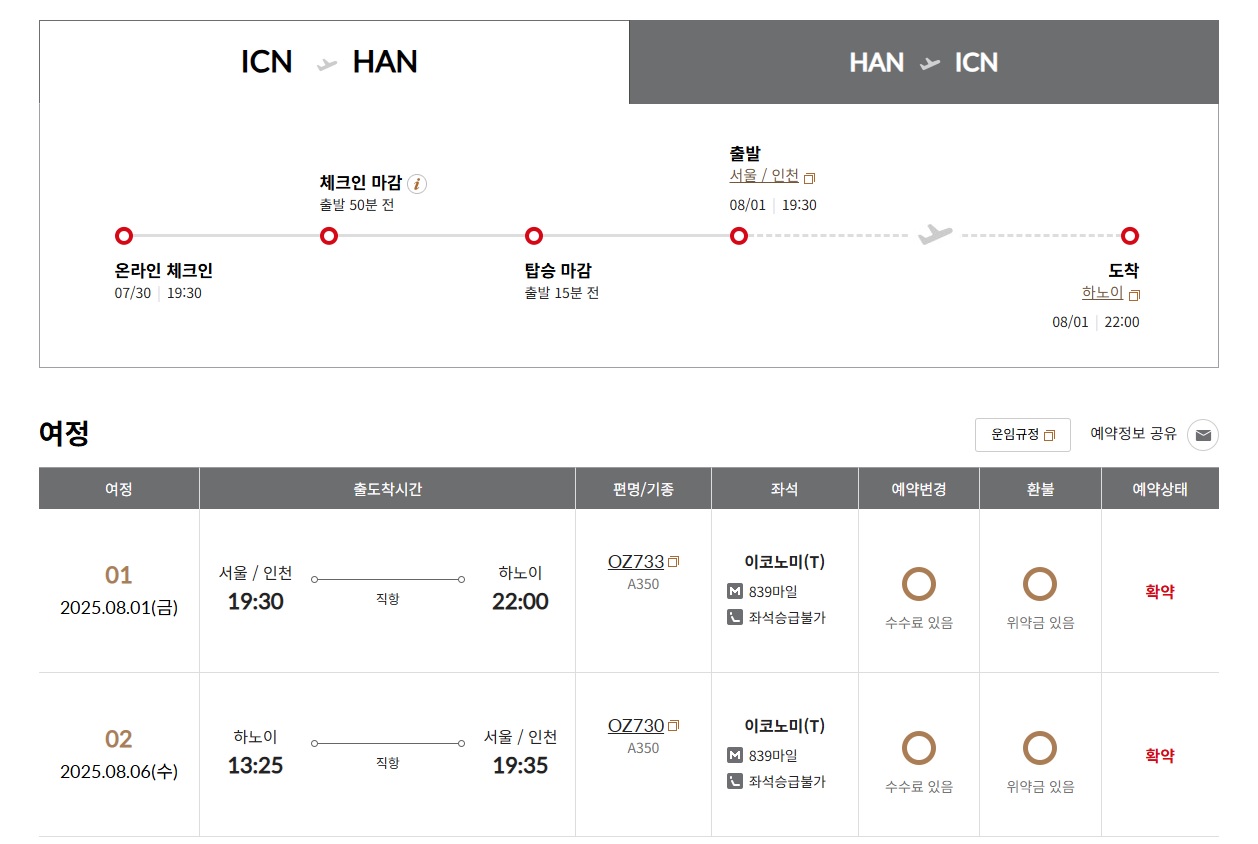Viewport: 1258px width, 844px height.
Task: Click new-window icon next to 하노이 arrival
Action: pyautogui.click(x=1134, y=295)
